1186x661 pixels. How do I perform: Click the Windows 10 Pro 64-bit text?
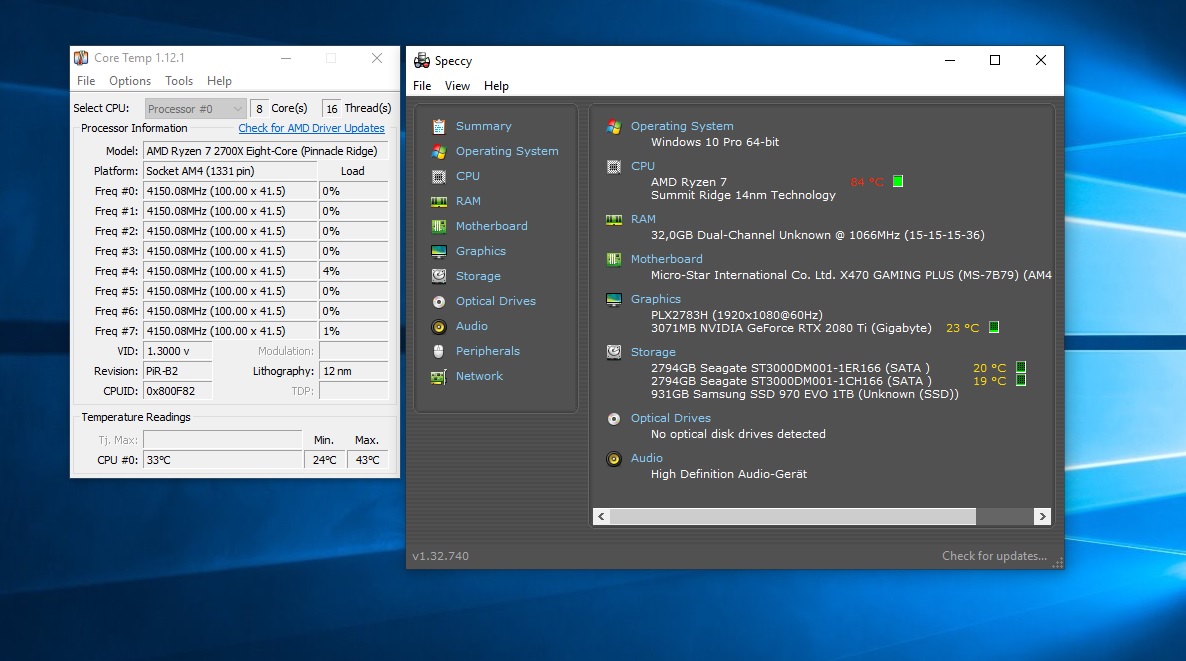[x=715, y=142]
